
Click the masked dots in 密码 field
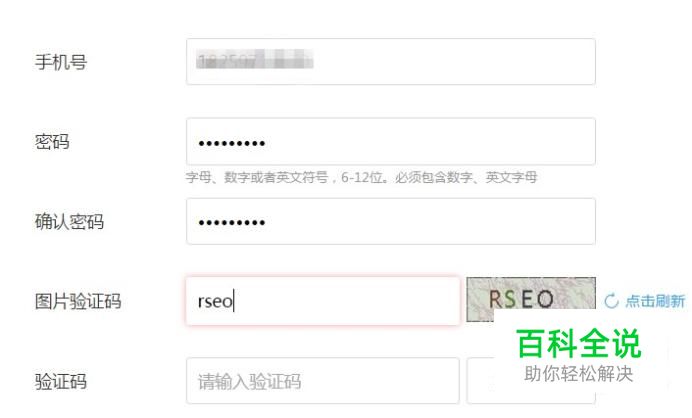[x=232, y=143]
